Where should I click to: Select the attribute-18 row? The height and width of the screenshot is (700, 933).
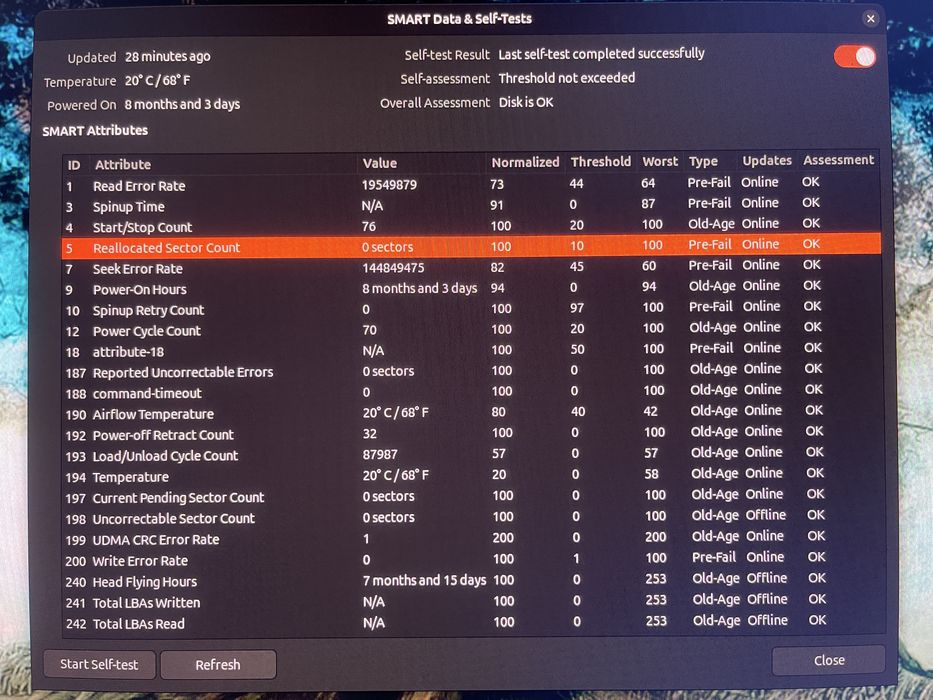pos(471,351)
